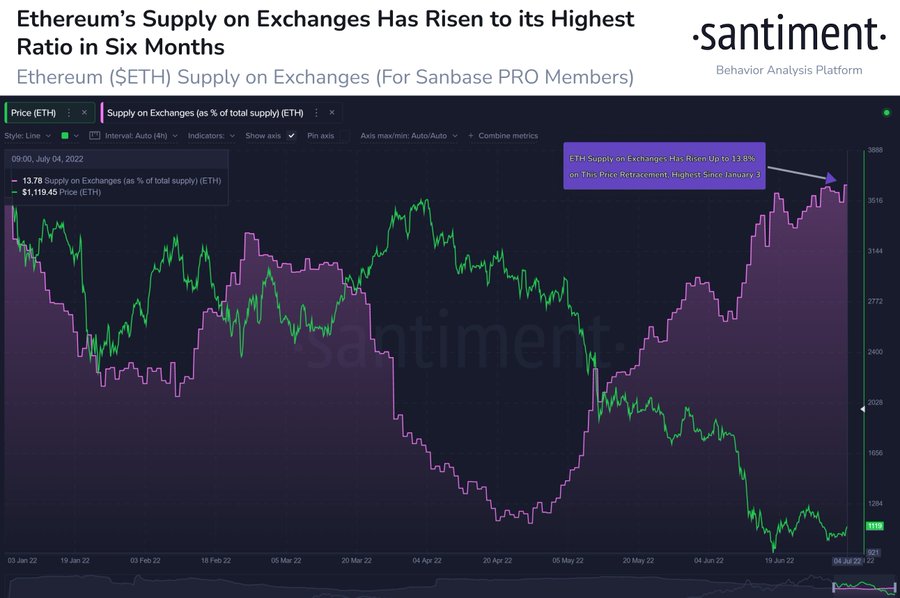Open the green line color picker
This screenshot has height=598, width=900.
[69, 135]
